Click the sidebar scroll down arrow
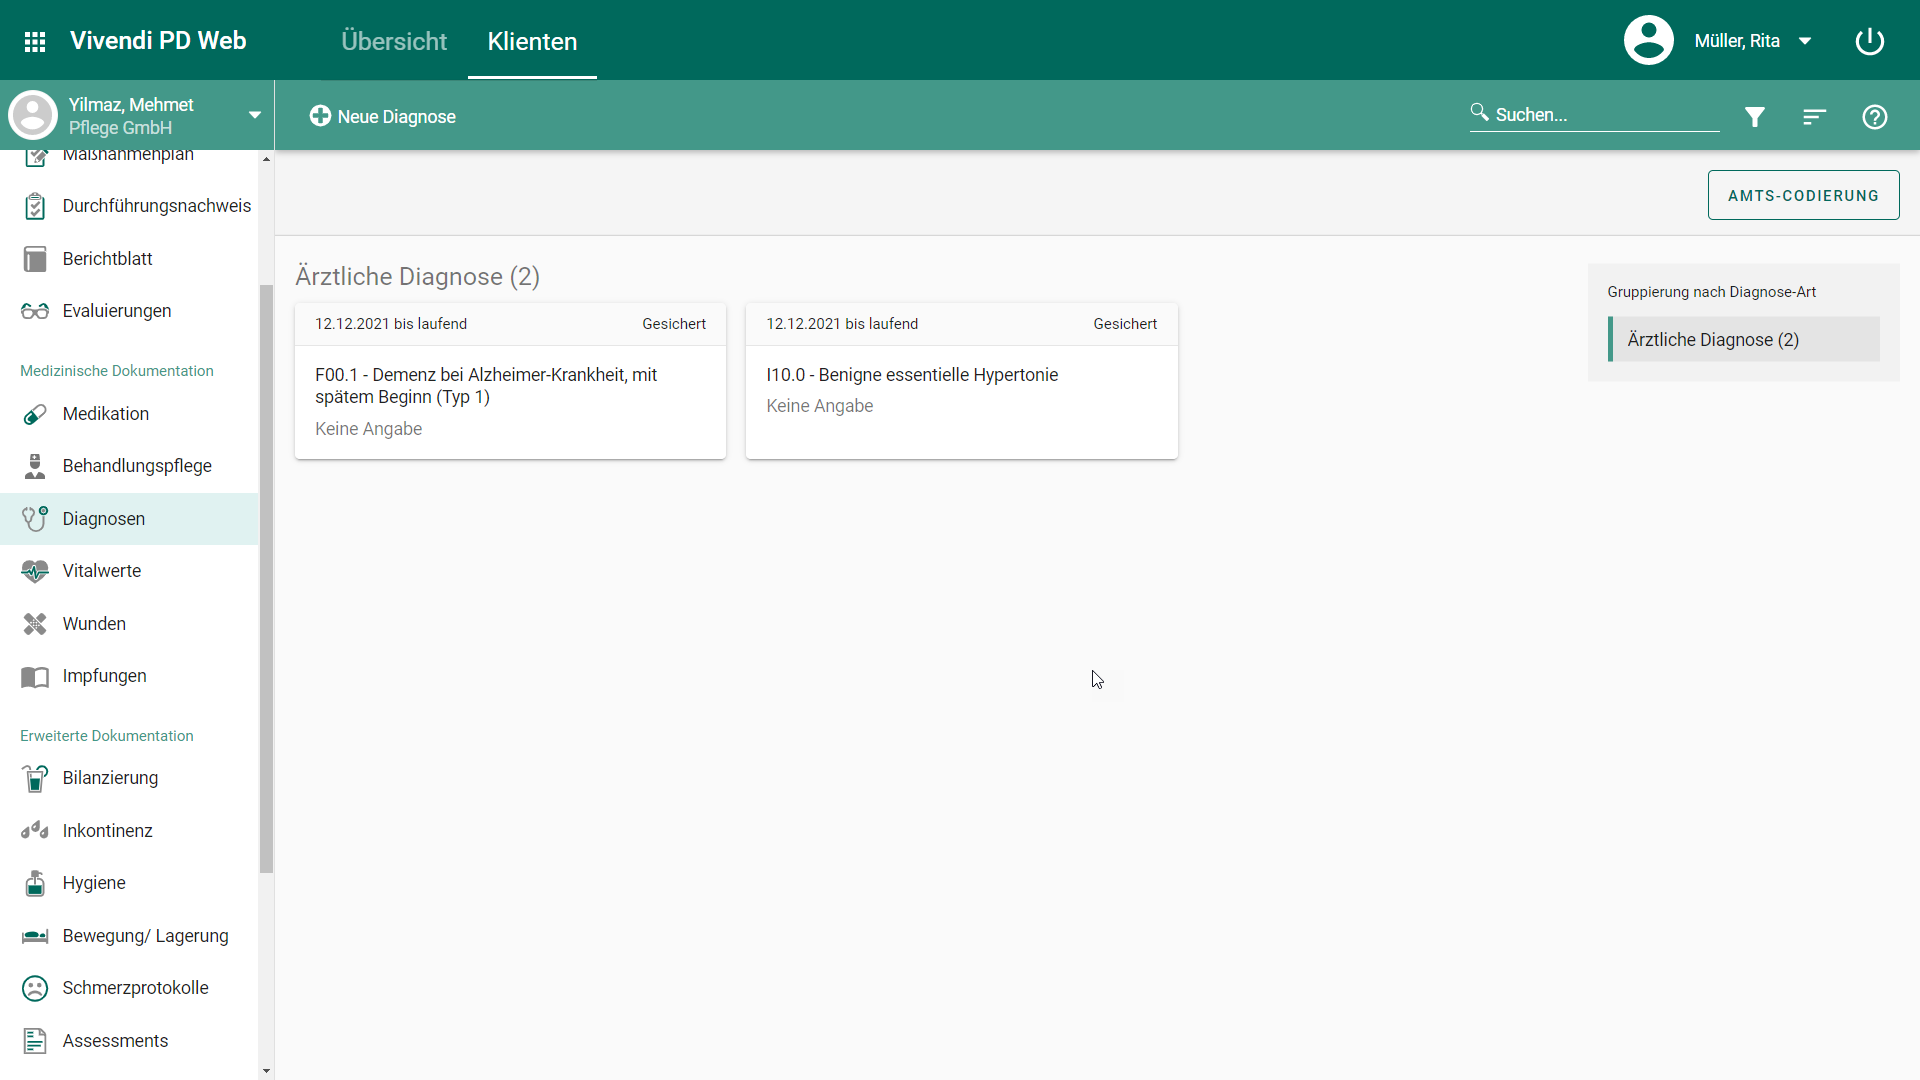The height and width of the screenshot is (1080, 1920). pos(266,1070)
